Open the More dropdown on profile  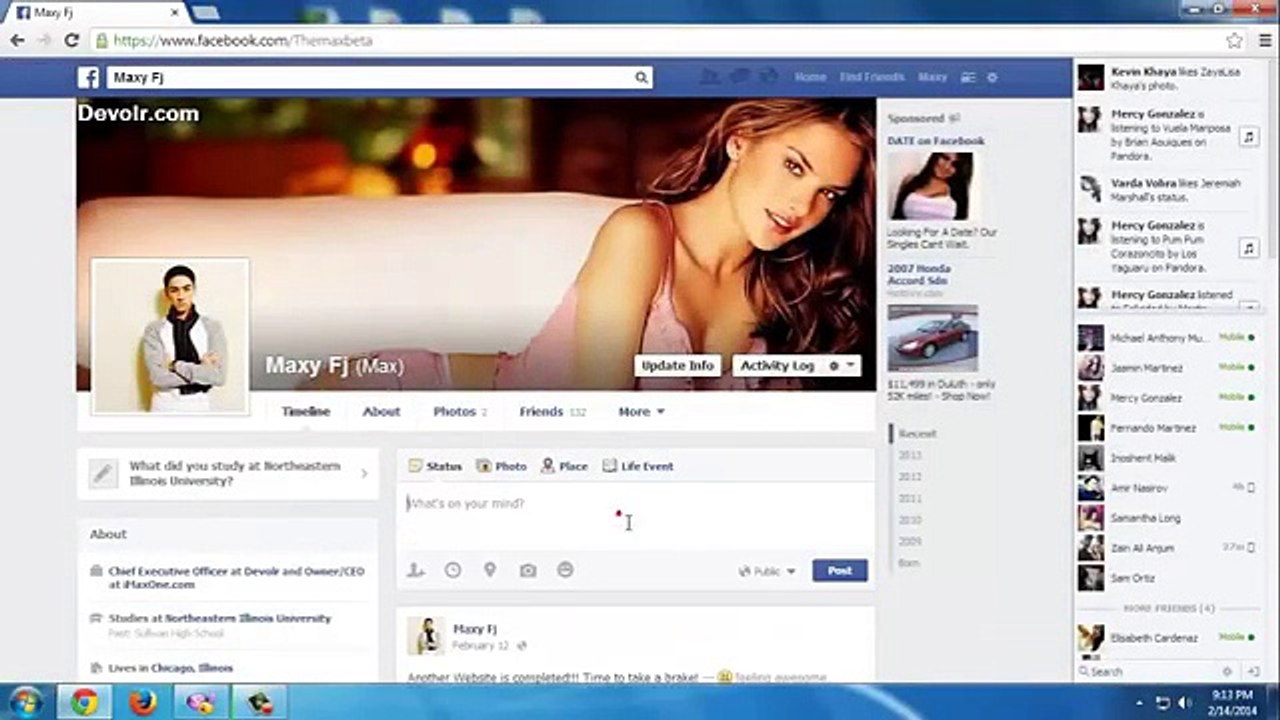click(641, 411)
